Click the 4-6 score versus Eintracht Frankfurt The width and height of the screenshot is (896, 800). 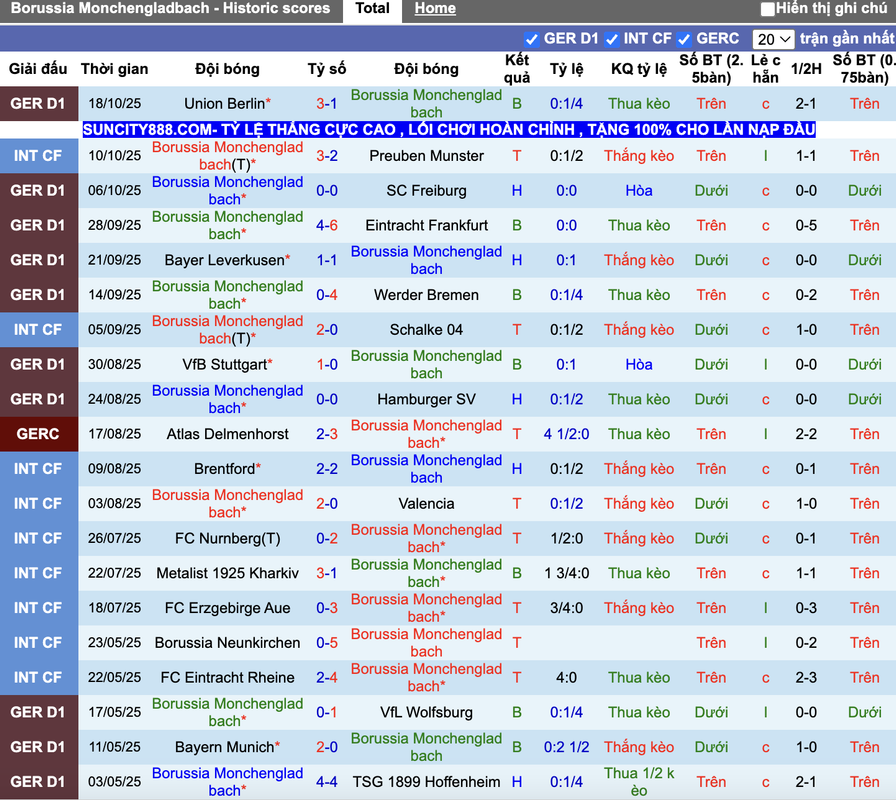point(327,226)
